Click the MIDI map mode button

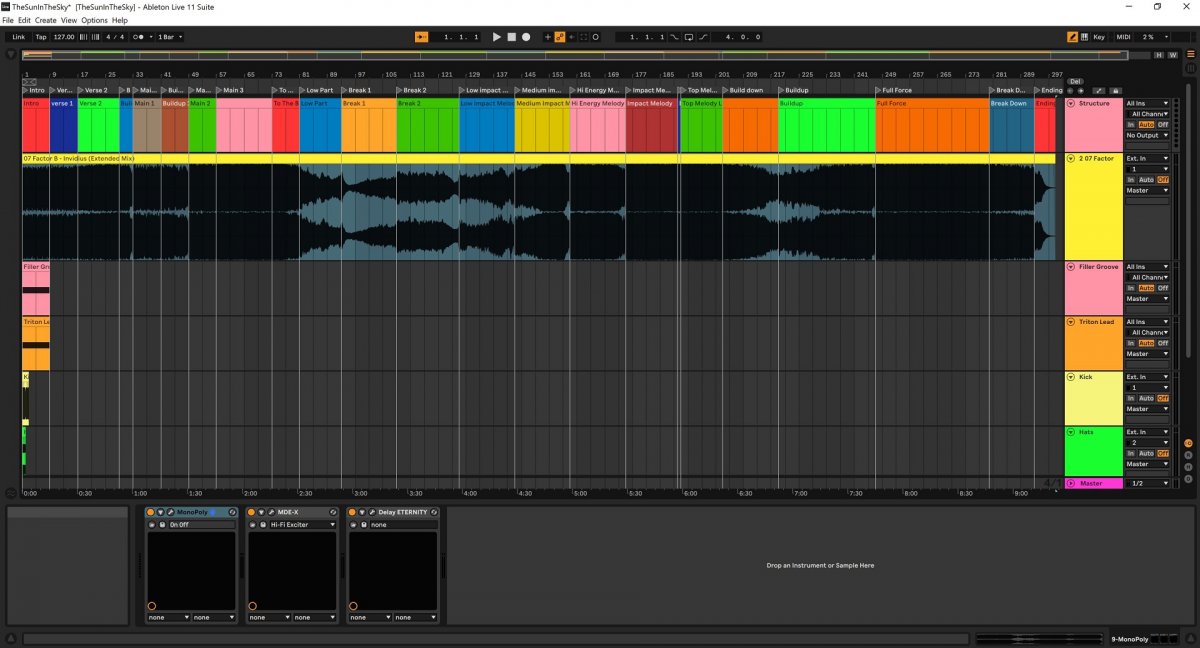pos(1124,37)
